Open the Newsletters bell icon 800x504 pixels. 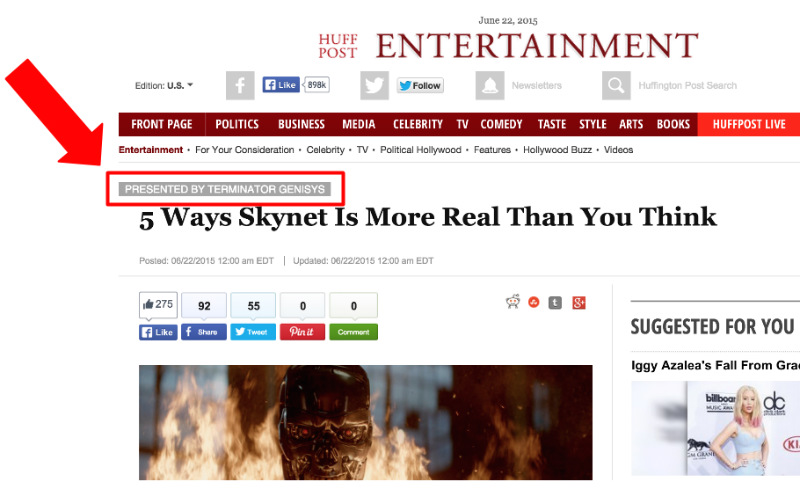coord(490,85)
